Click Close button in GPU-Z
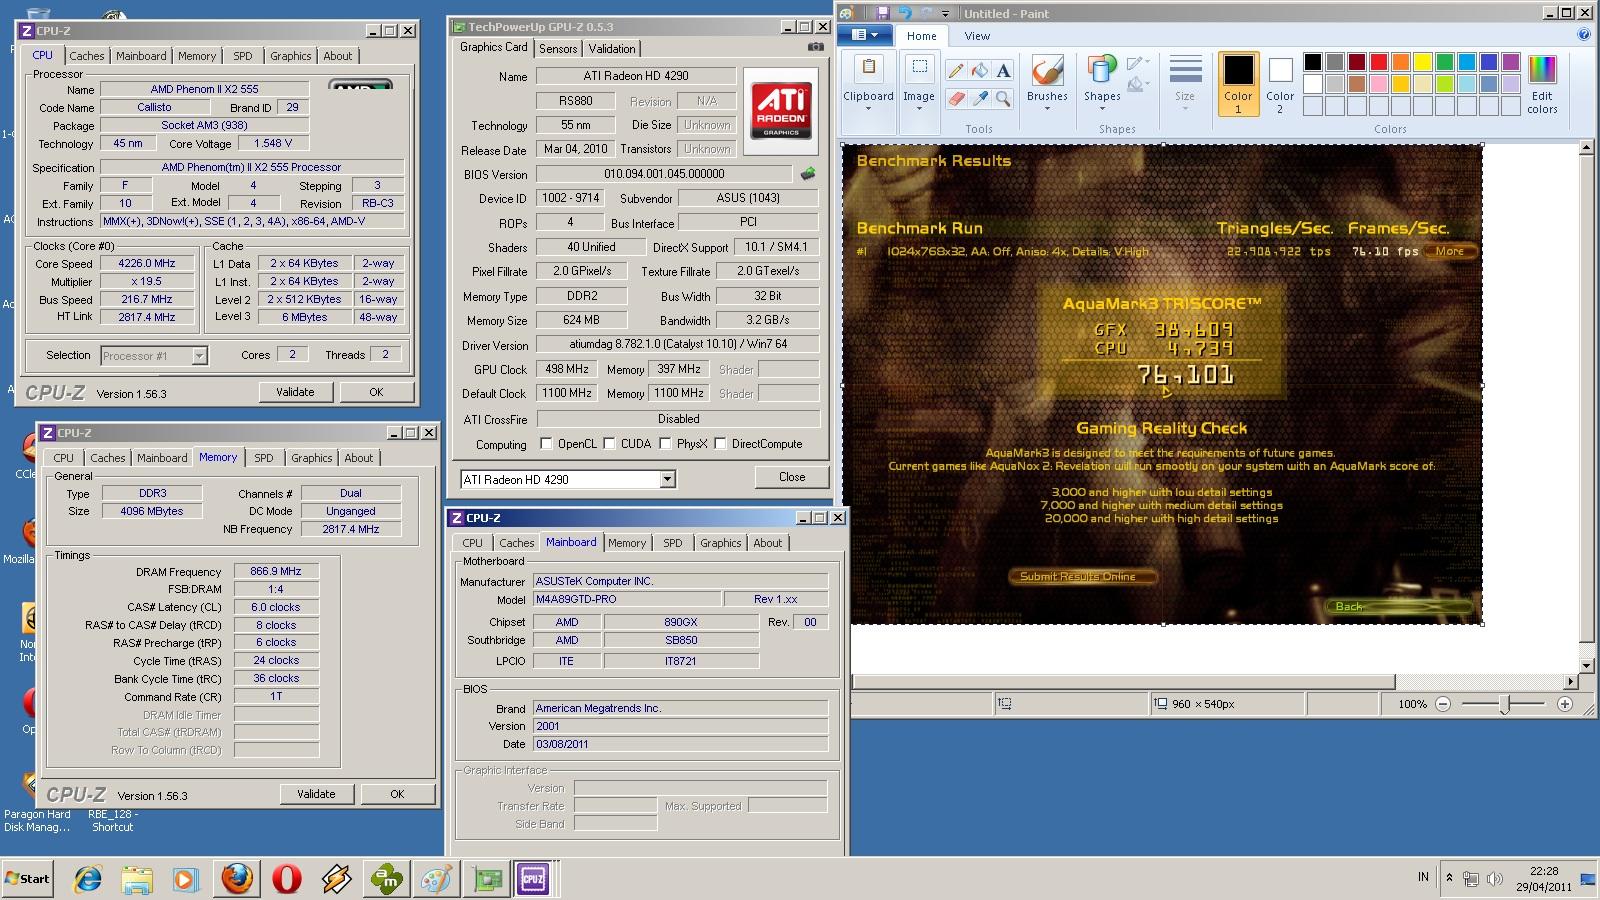 [x=792, y=477]
